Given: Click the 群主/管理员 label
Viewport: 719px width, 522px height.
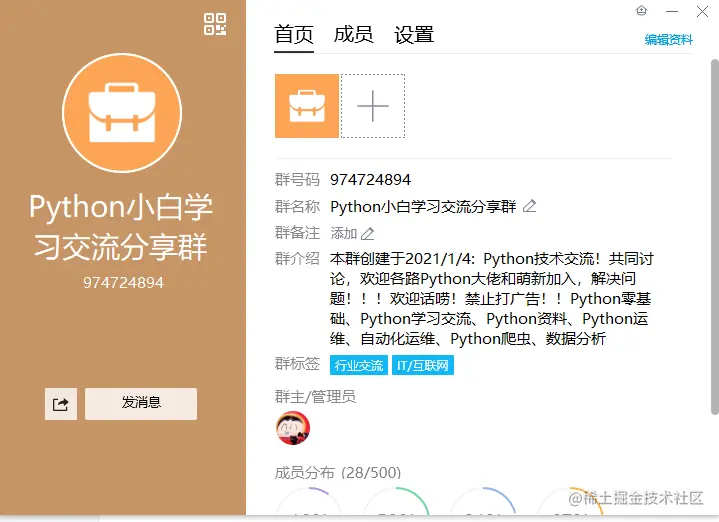Looking at the screenshot, I should pos(315,397).
